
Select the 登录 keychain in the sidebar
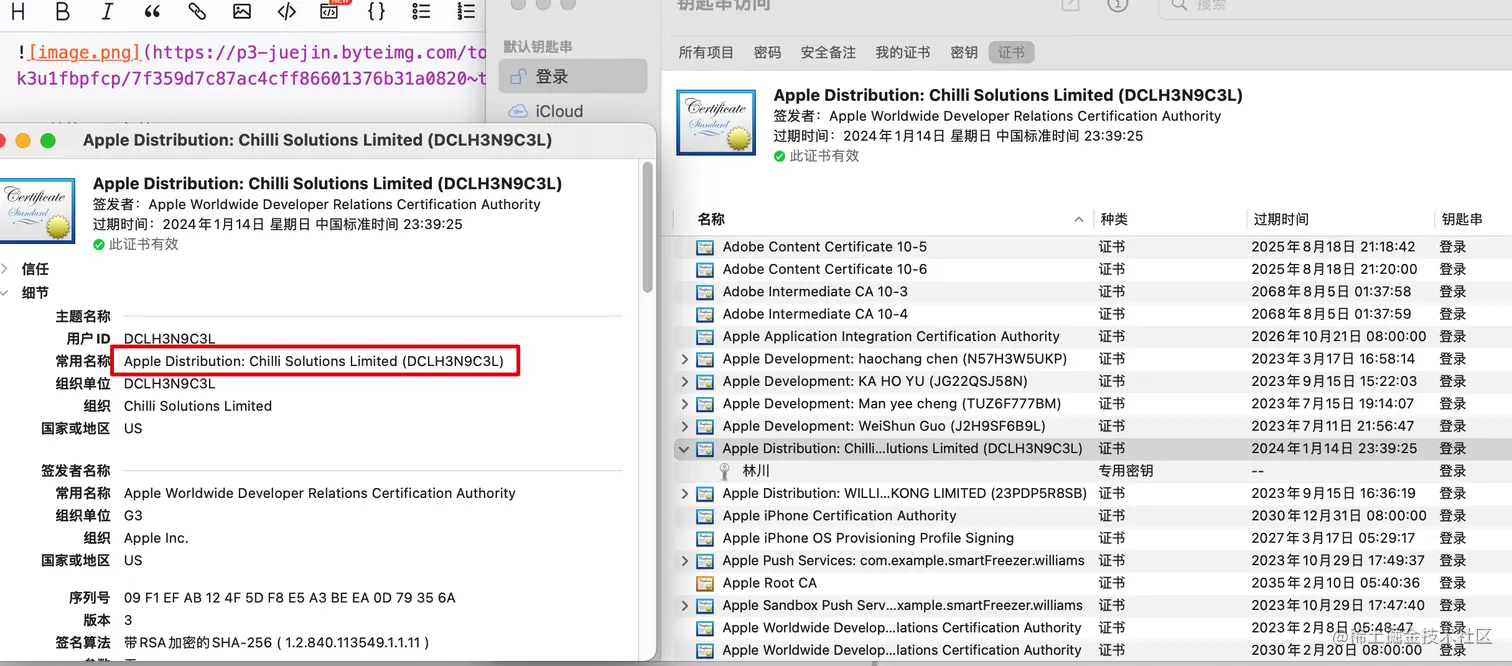pyautogui.click(x=574, y=77)
